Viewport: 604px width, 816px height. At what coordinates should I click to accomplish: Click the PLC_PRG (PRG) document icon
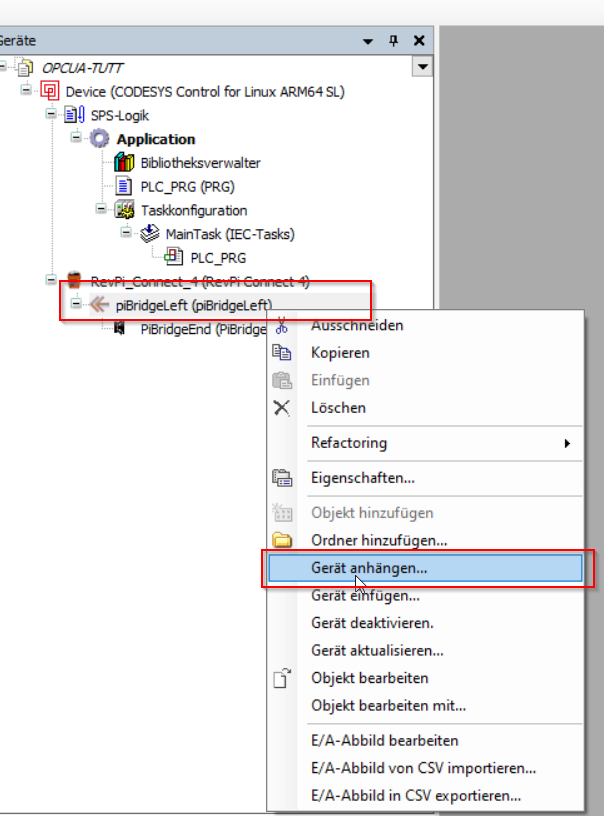[124, 186]
